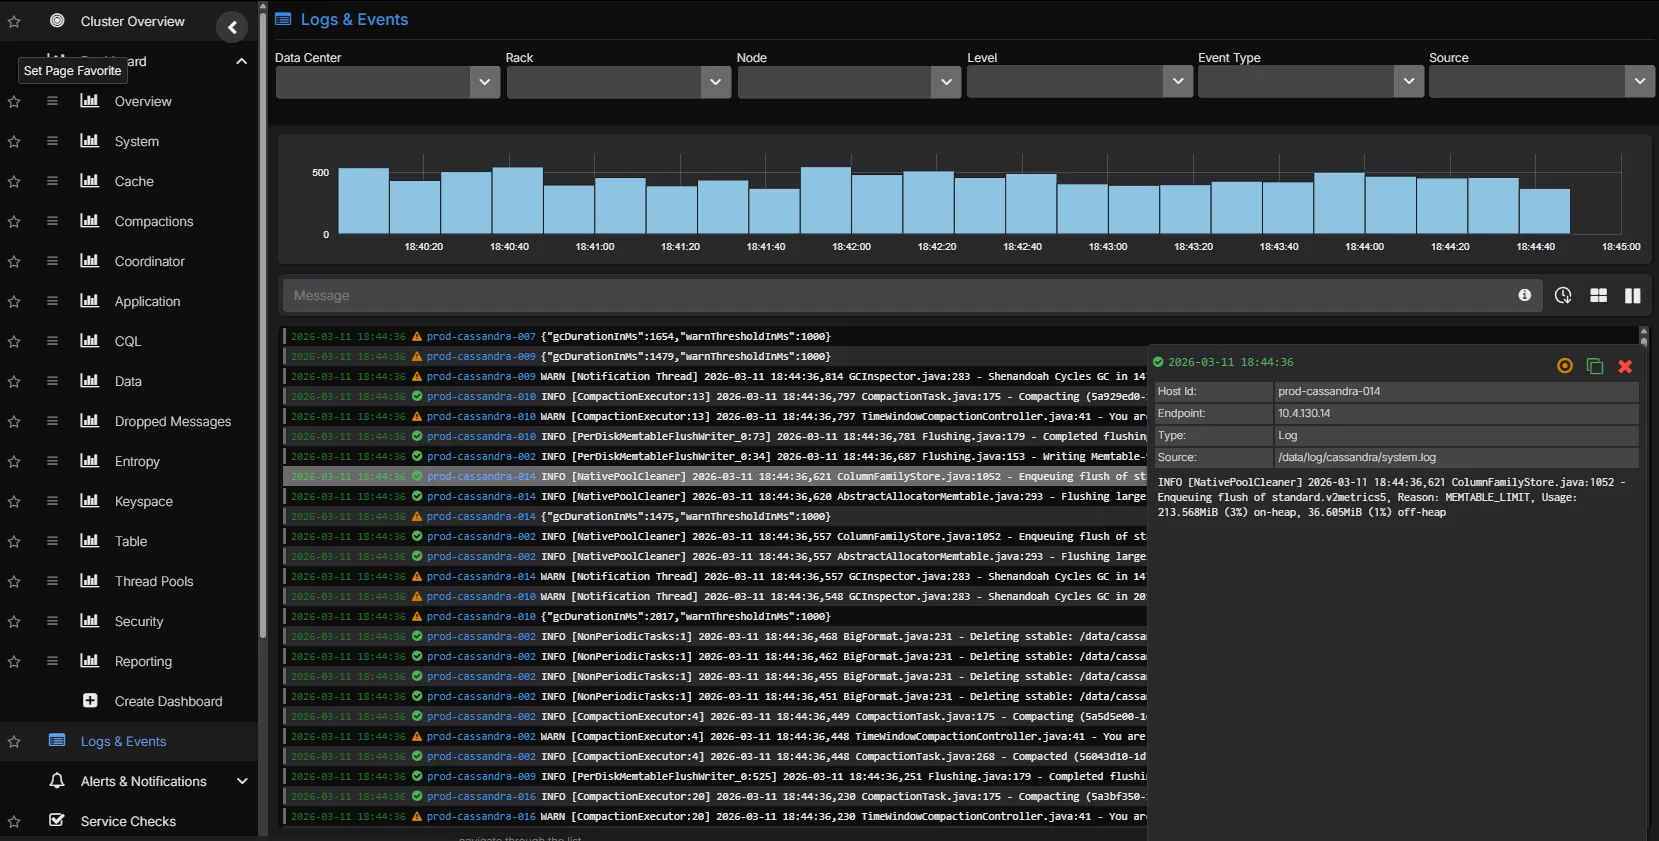This screenshot has height=841, width=1659.
Task: Click the histogram bar at 18:42:00
Action: [826, 200]
